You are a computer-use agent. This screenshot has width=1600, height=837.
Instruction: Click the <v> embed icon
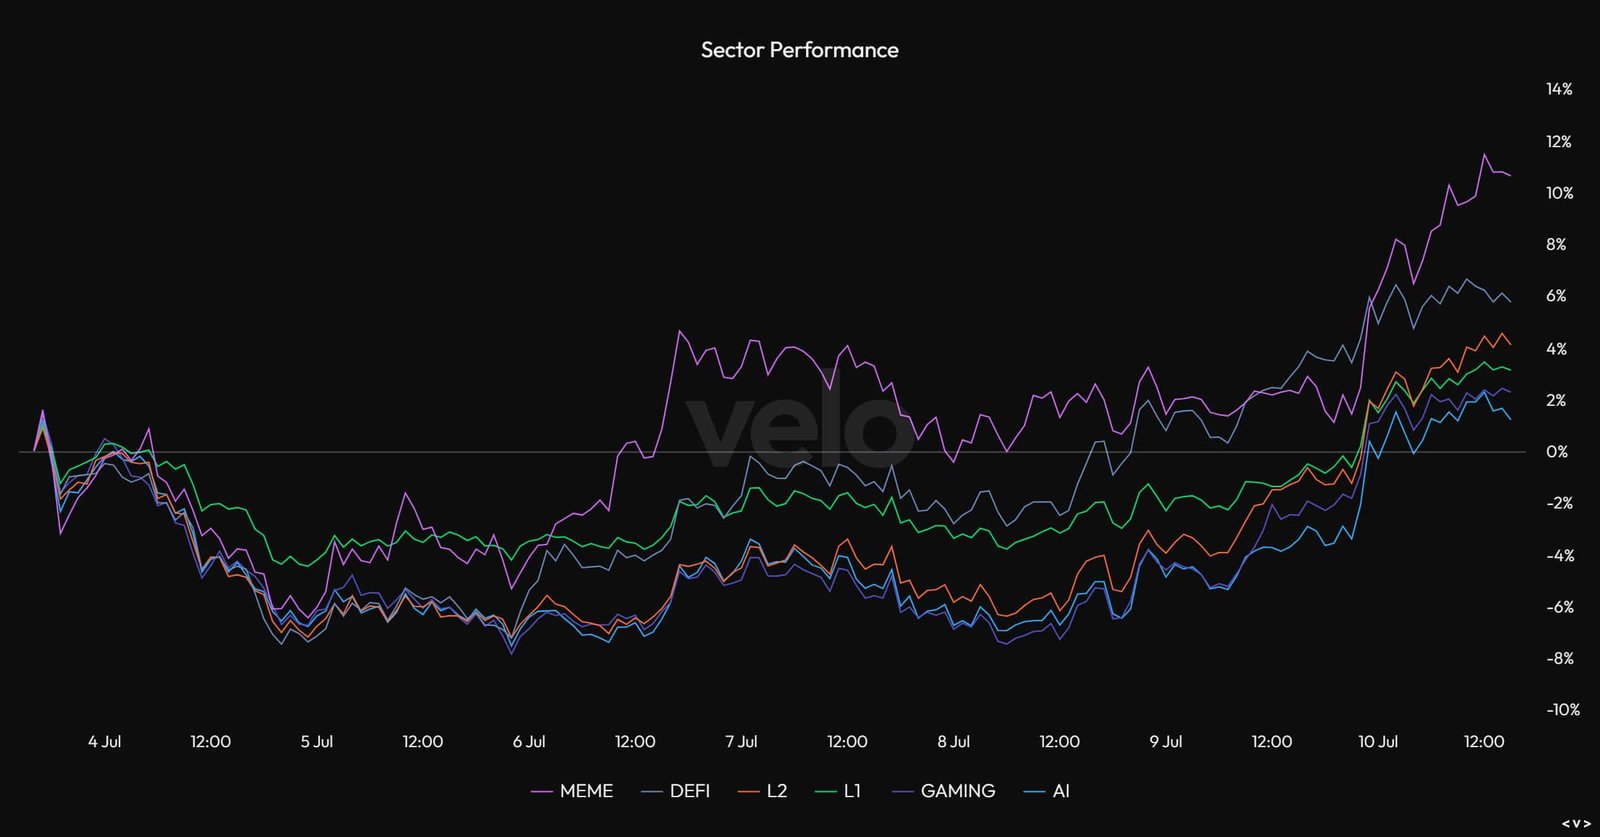pos(1576,823)
